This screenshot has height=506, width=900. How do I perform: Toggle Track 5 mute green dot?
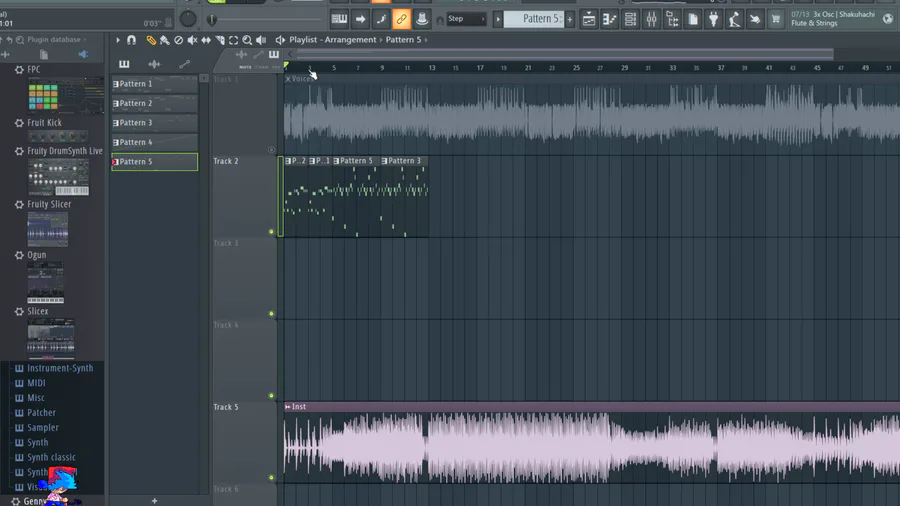(271, 477)
